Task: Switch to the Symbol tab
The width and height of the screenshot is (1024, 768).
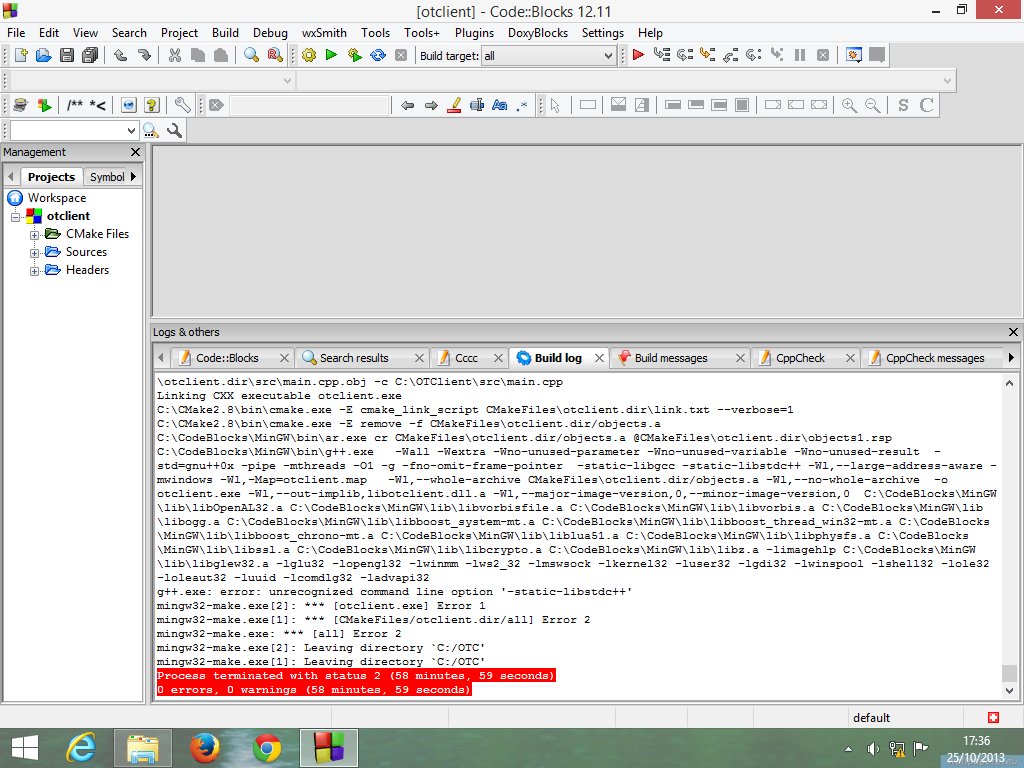Action: [106, 177]
